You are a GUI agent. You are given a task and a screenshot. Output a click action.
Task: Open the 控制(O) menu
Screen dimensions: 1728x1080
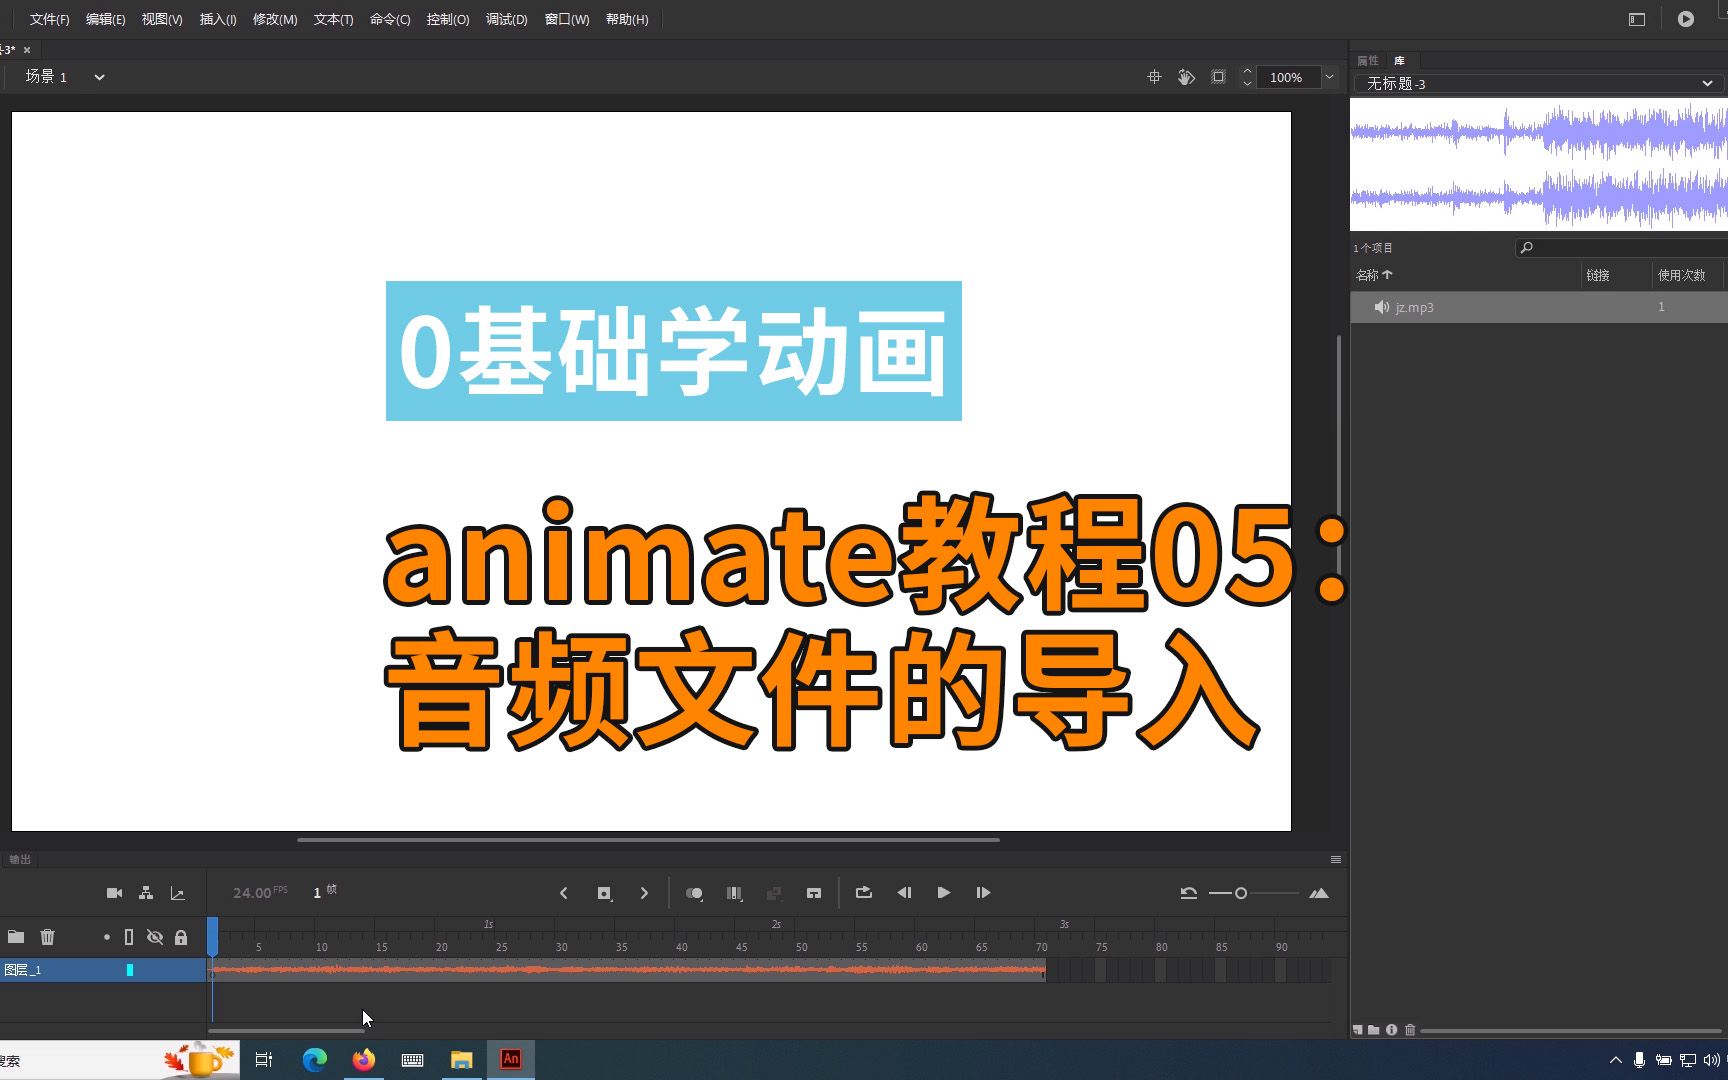click(x=448, y=19)
